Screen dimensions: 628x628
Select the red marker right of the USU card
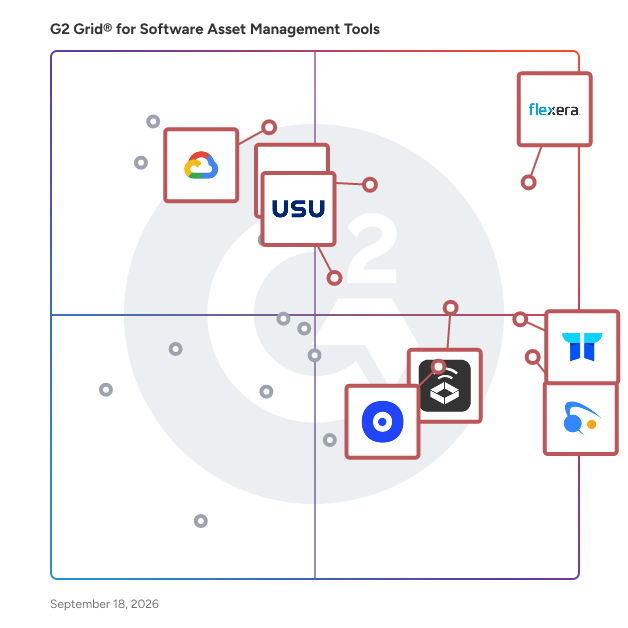point(370,185)
